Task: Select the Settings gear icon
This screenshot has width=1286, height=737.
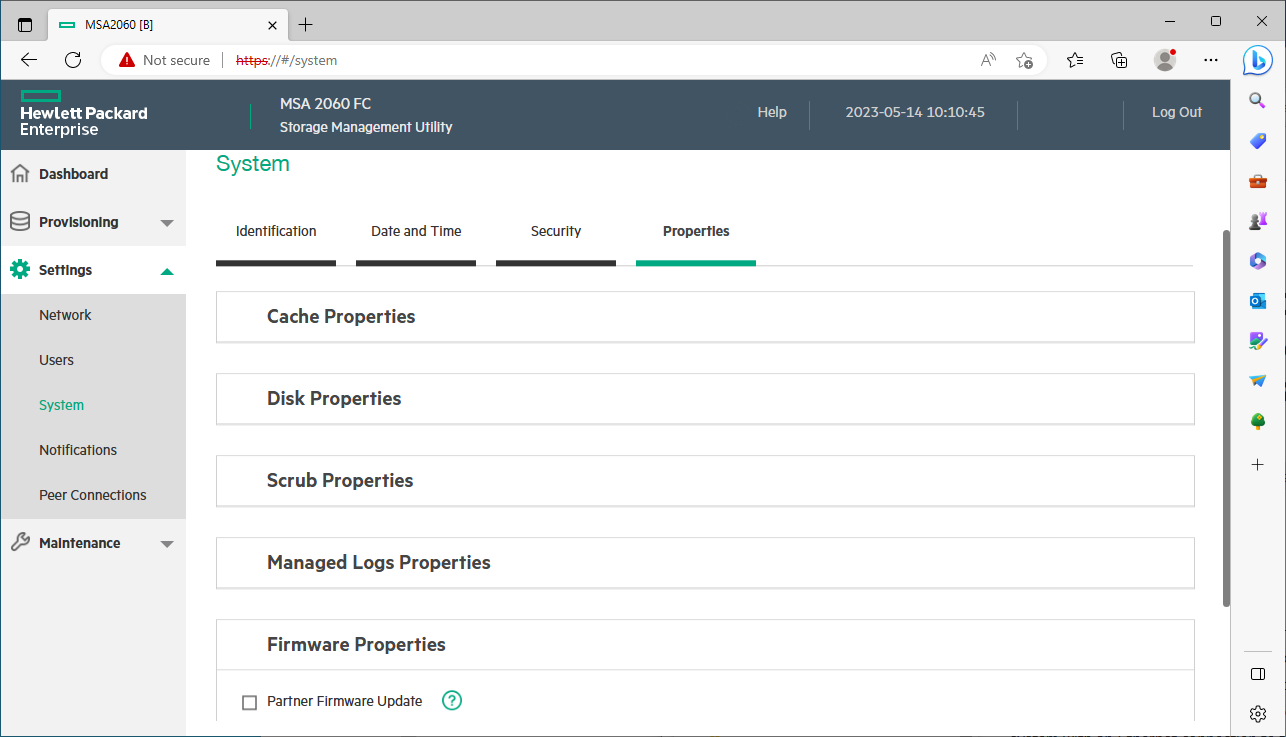Action: (20, 269)
